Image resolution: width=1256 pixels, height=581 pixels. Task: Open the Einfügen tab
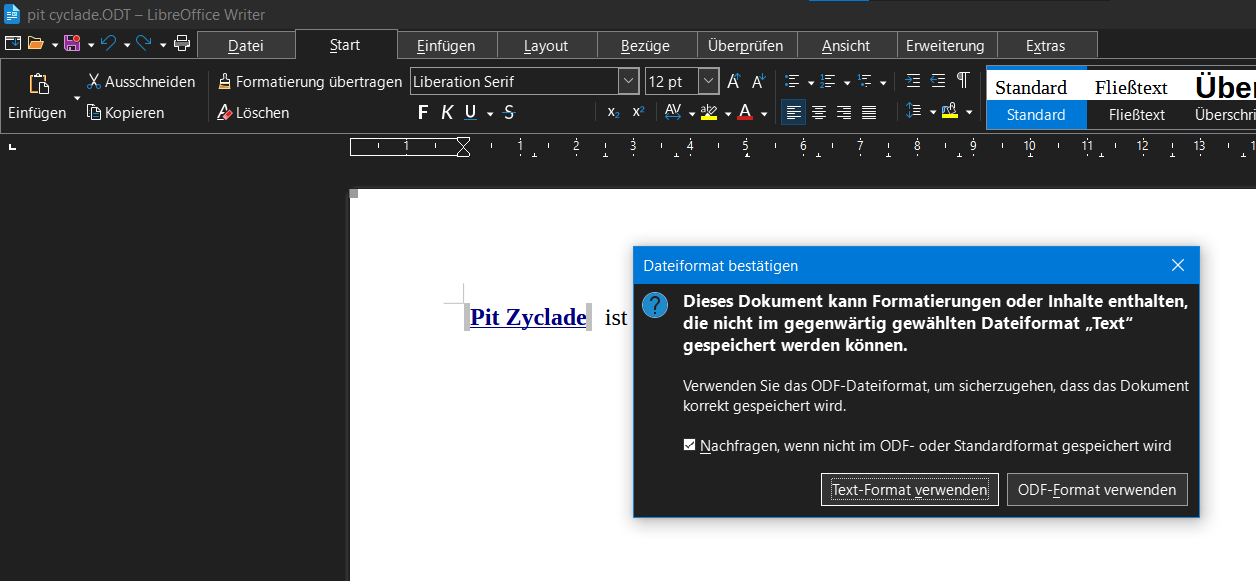coord(446,45)
